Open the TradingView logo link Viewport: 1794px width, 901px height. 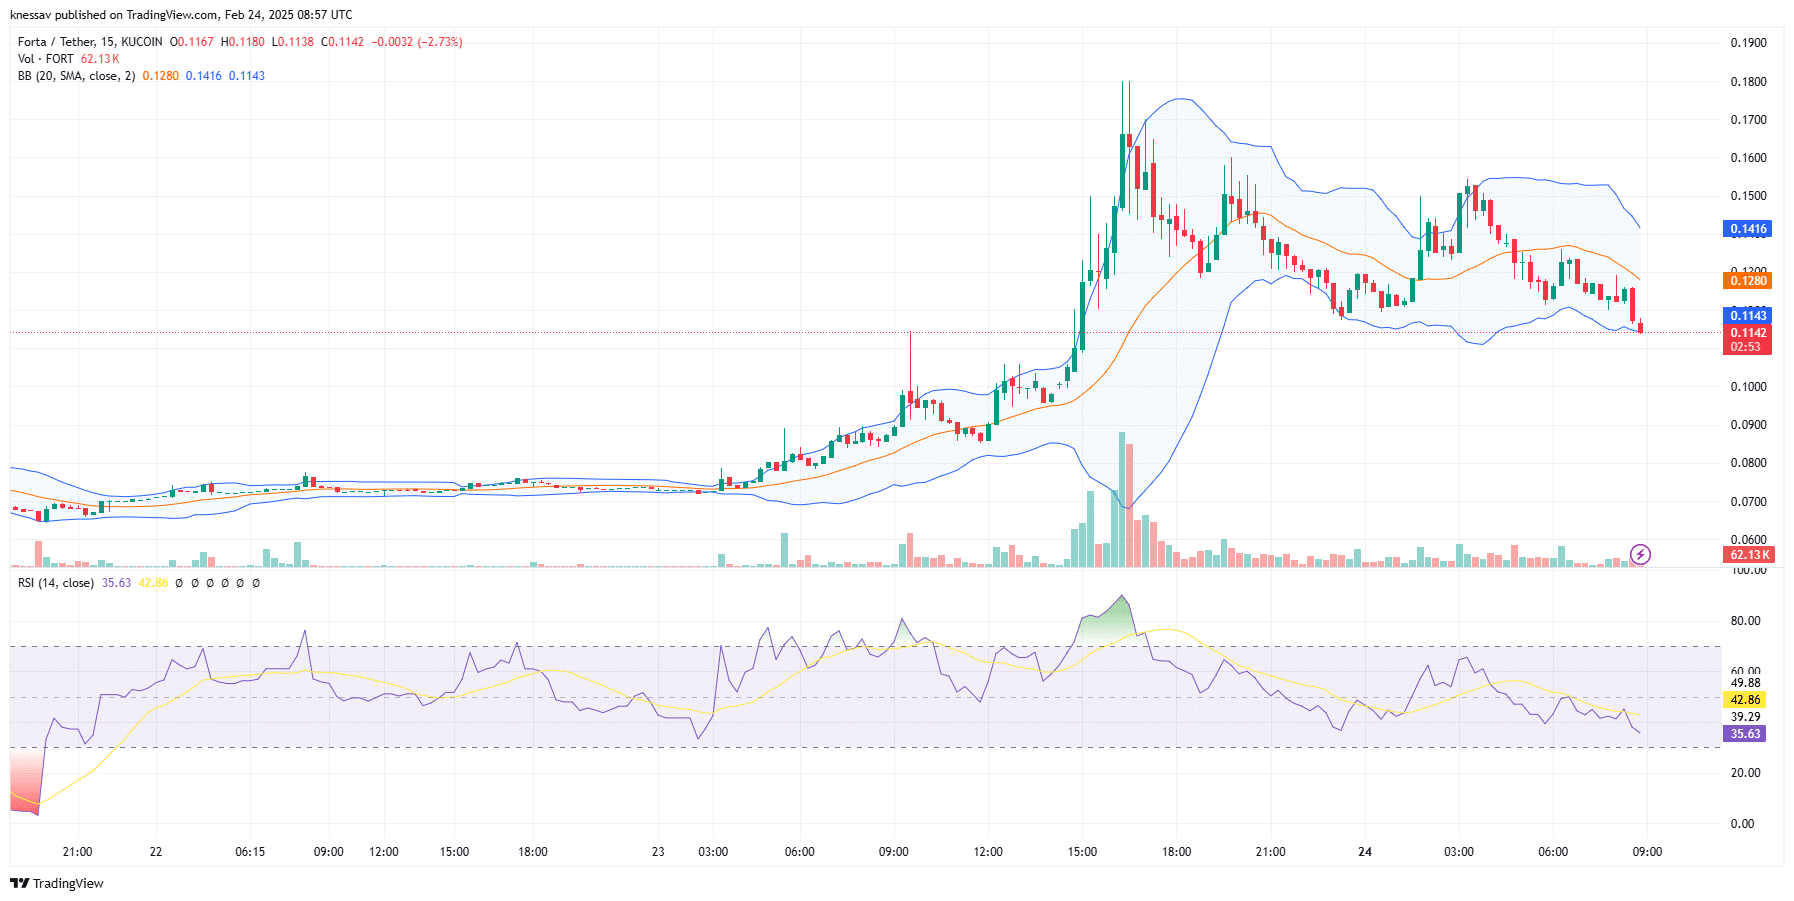tap(57, 883)
